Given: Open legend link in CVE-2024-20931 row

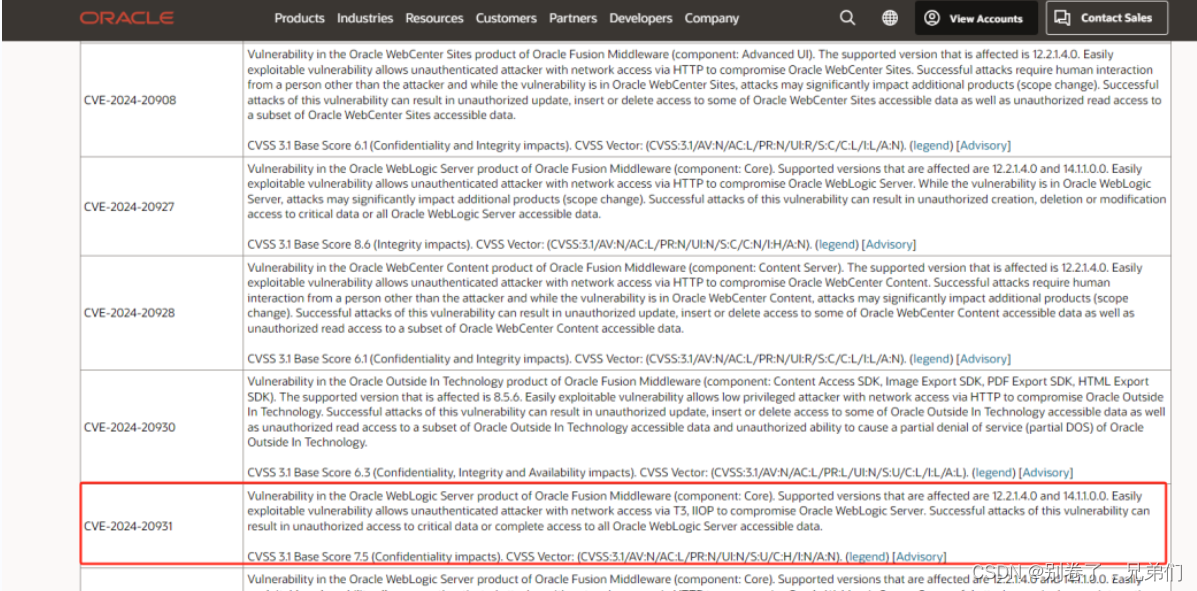Looking at the screenshot, I should click(866, 557).
